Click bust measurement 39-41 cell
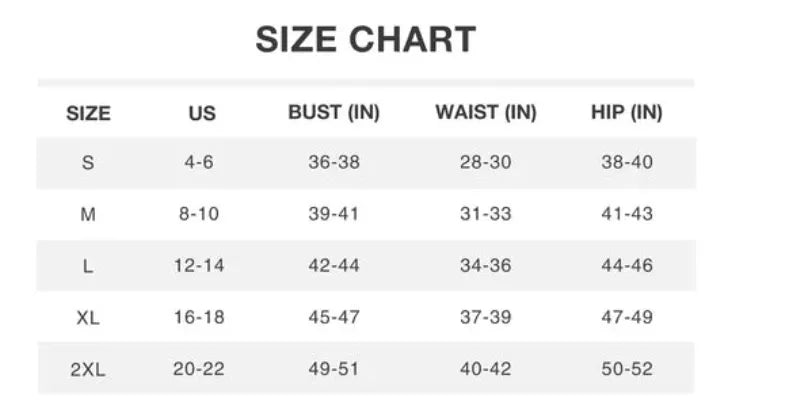The image size is (794, 407). tap(334, 214)
